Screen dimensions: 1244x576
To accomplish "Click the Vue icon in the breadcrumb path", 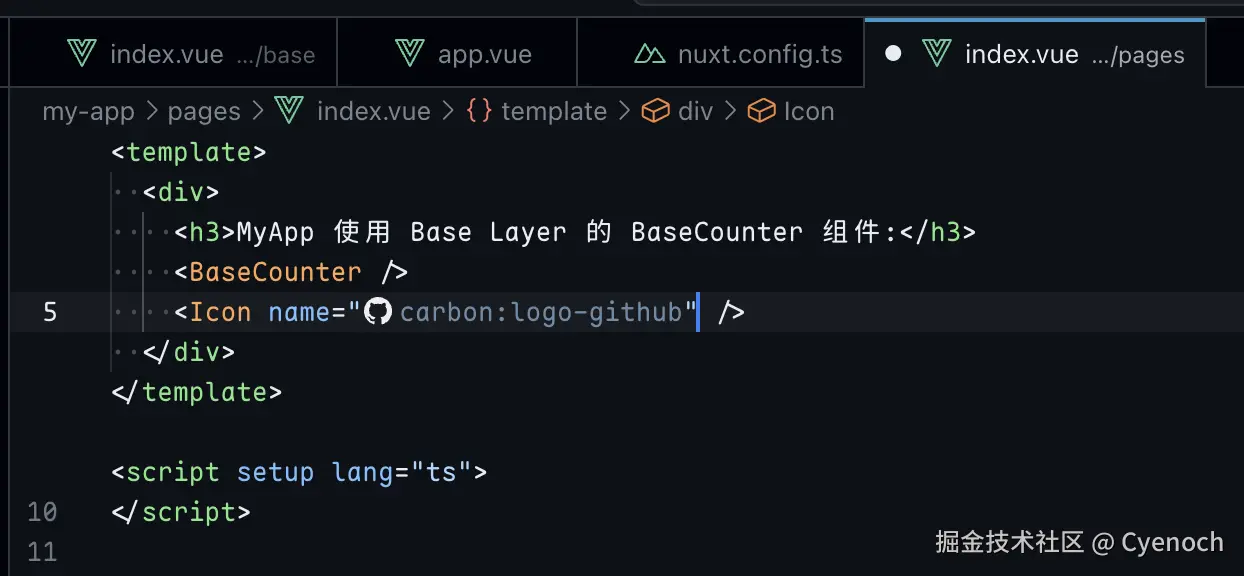I will 289,111.
